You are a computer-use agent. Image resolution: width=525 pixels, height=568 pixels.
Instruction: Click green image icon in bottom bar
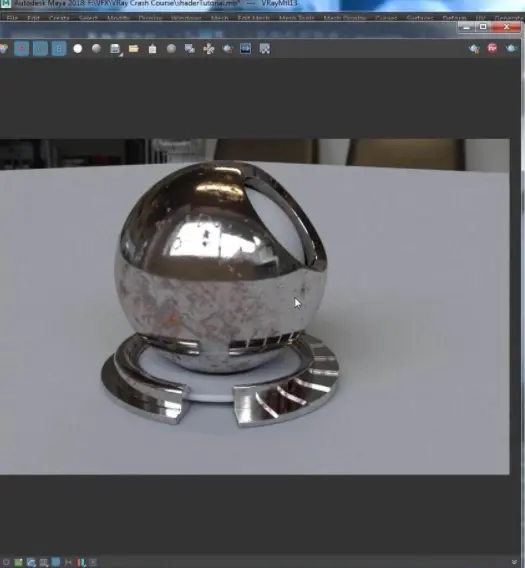pyautogui.click(x=18, y=562)
